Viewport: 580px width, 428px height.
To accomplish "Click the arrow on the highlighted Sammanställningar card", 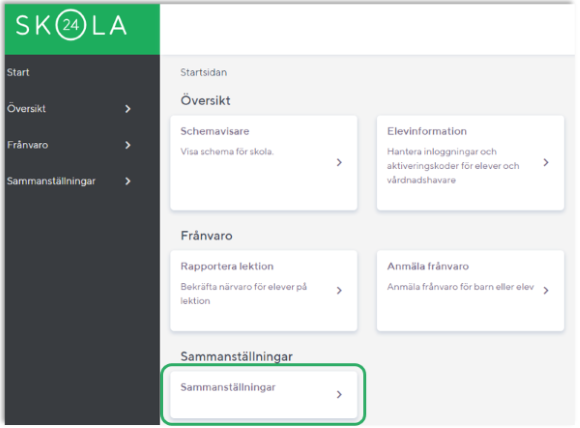I will click(x=339, y=394).
